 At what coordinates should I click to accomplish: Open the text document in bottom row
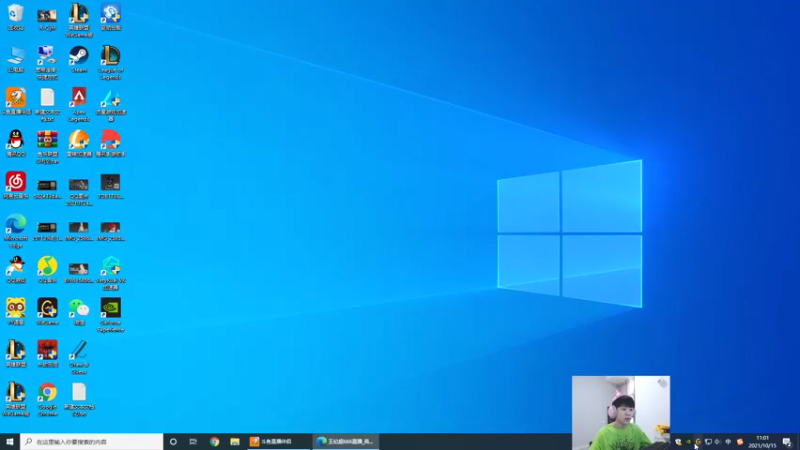79,399
